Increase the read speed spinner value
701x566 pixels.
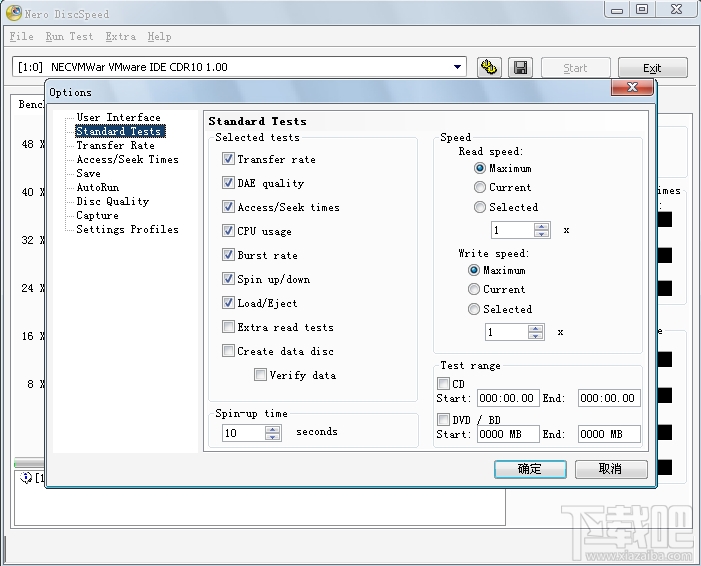coord(541,227)
